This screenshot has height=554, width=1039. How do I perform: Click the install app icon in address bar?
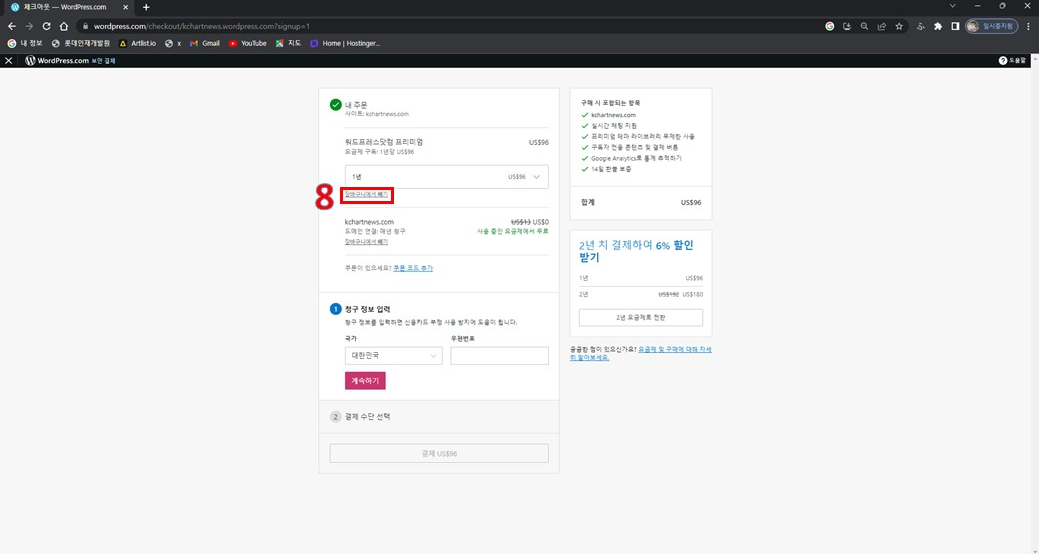point(847,27)
